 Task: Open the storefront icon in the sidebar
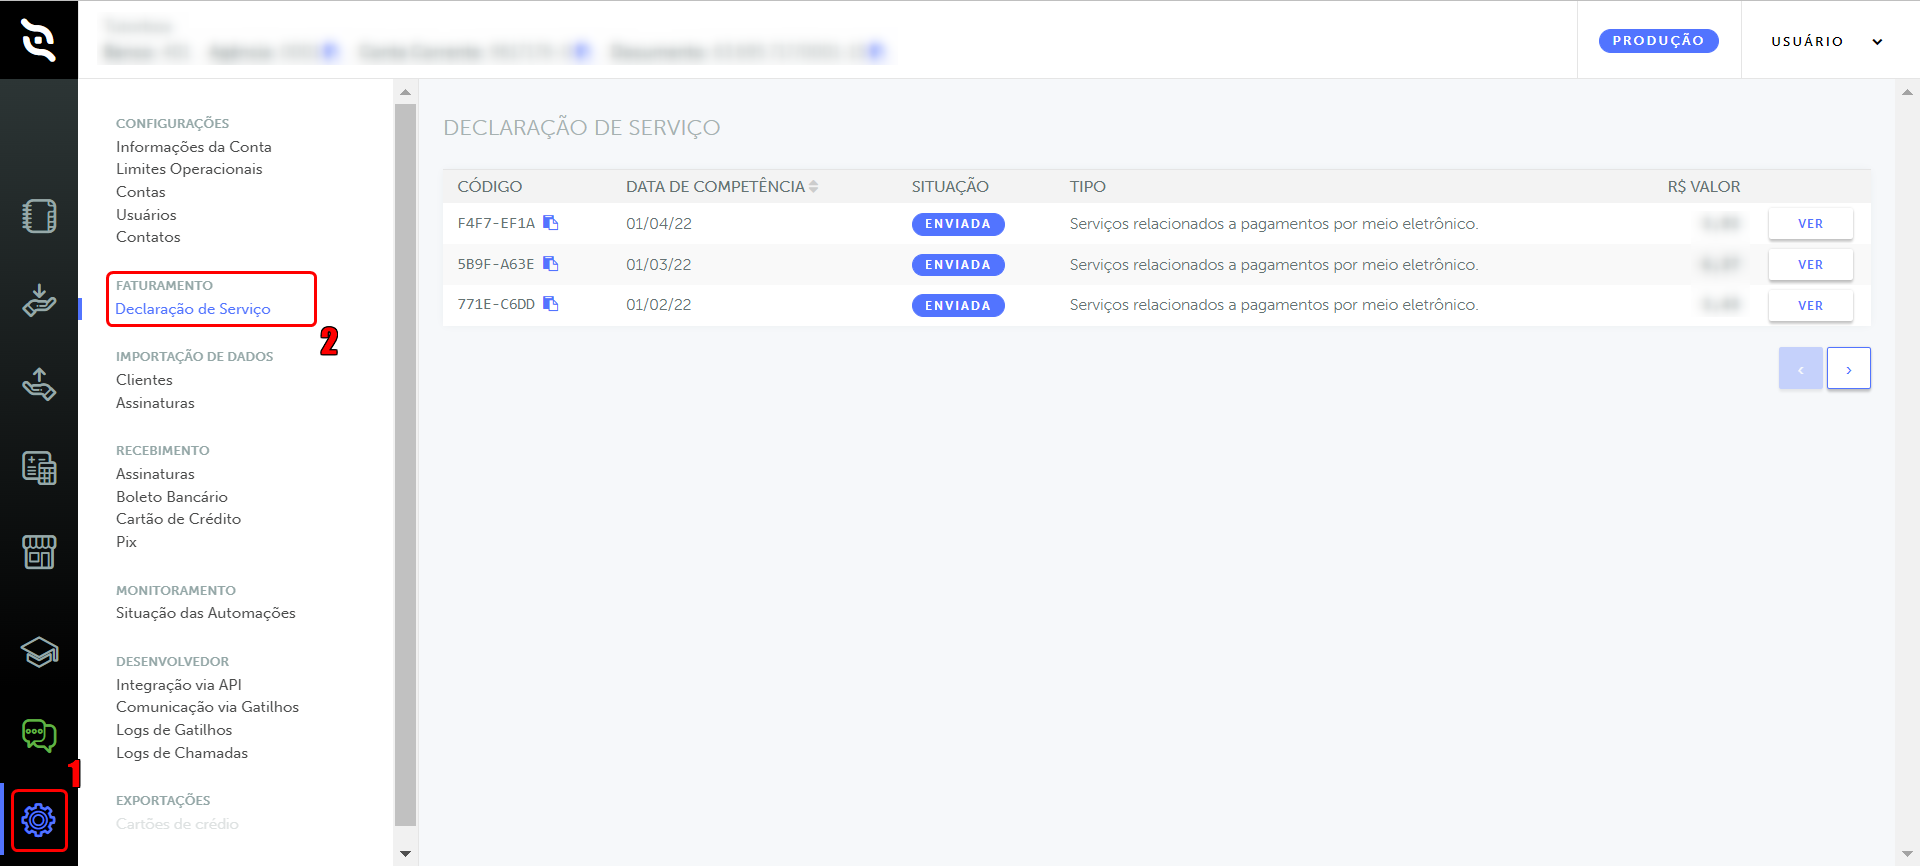point(39,552)
